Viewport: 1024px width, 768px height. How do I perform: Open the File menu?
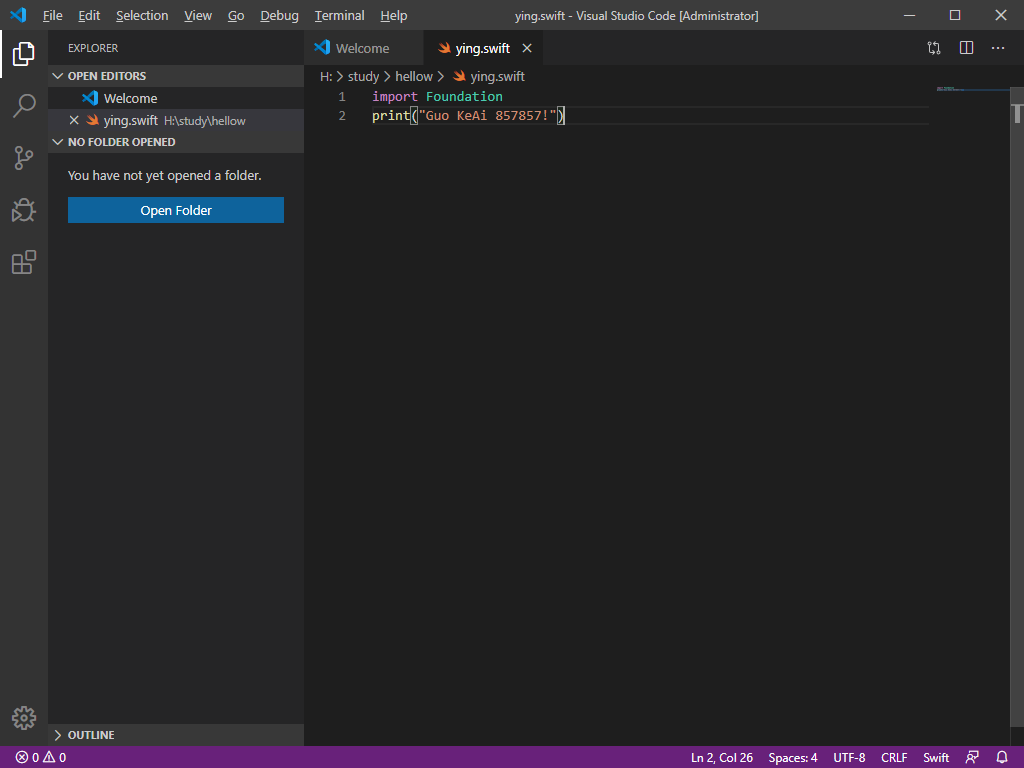[x=52, y=15]
